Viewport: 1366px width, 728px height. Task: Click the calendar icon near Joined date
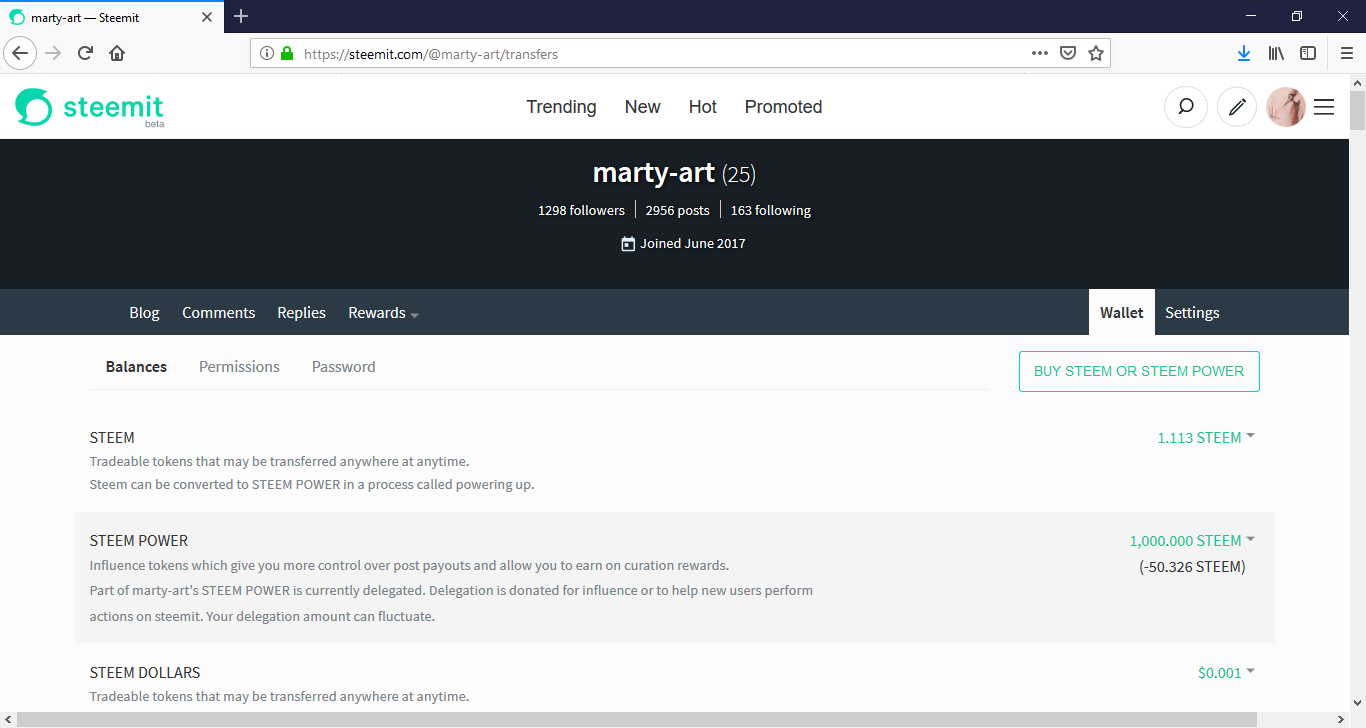[x=628, y=244]
